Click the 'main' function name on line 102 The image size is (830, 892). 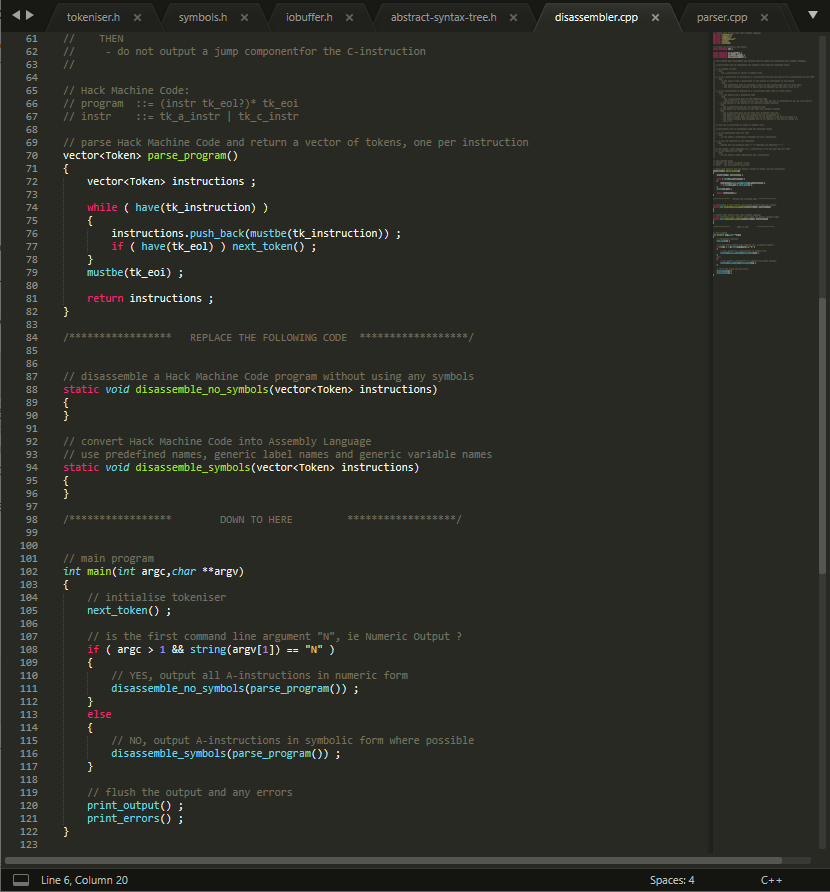100,572
